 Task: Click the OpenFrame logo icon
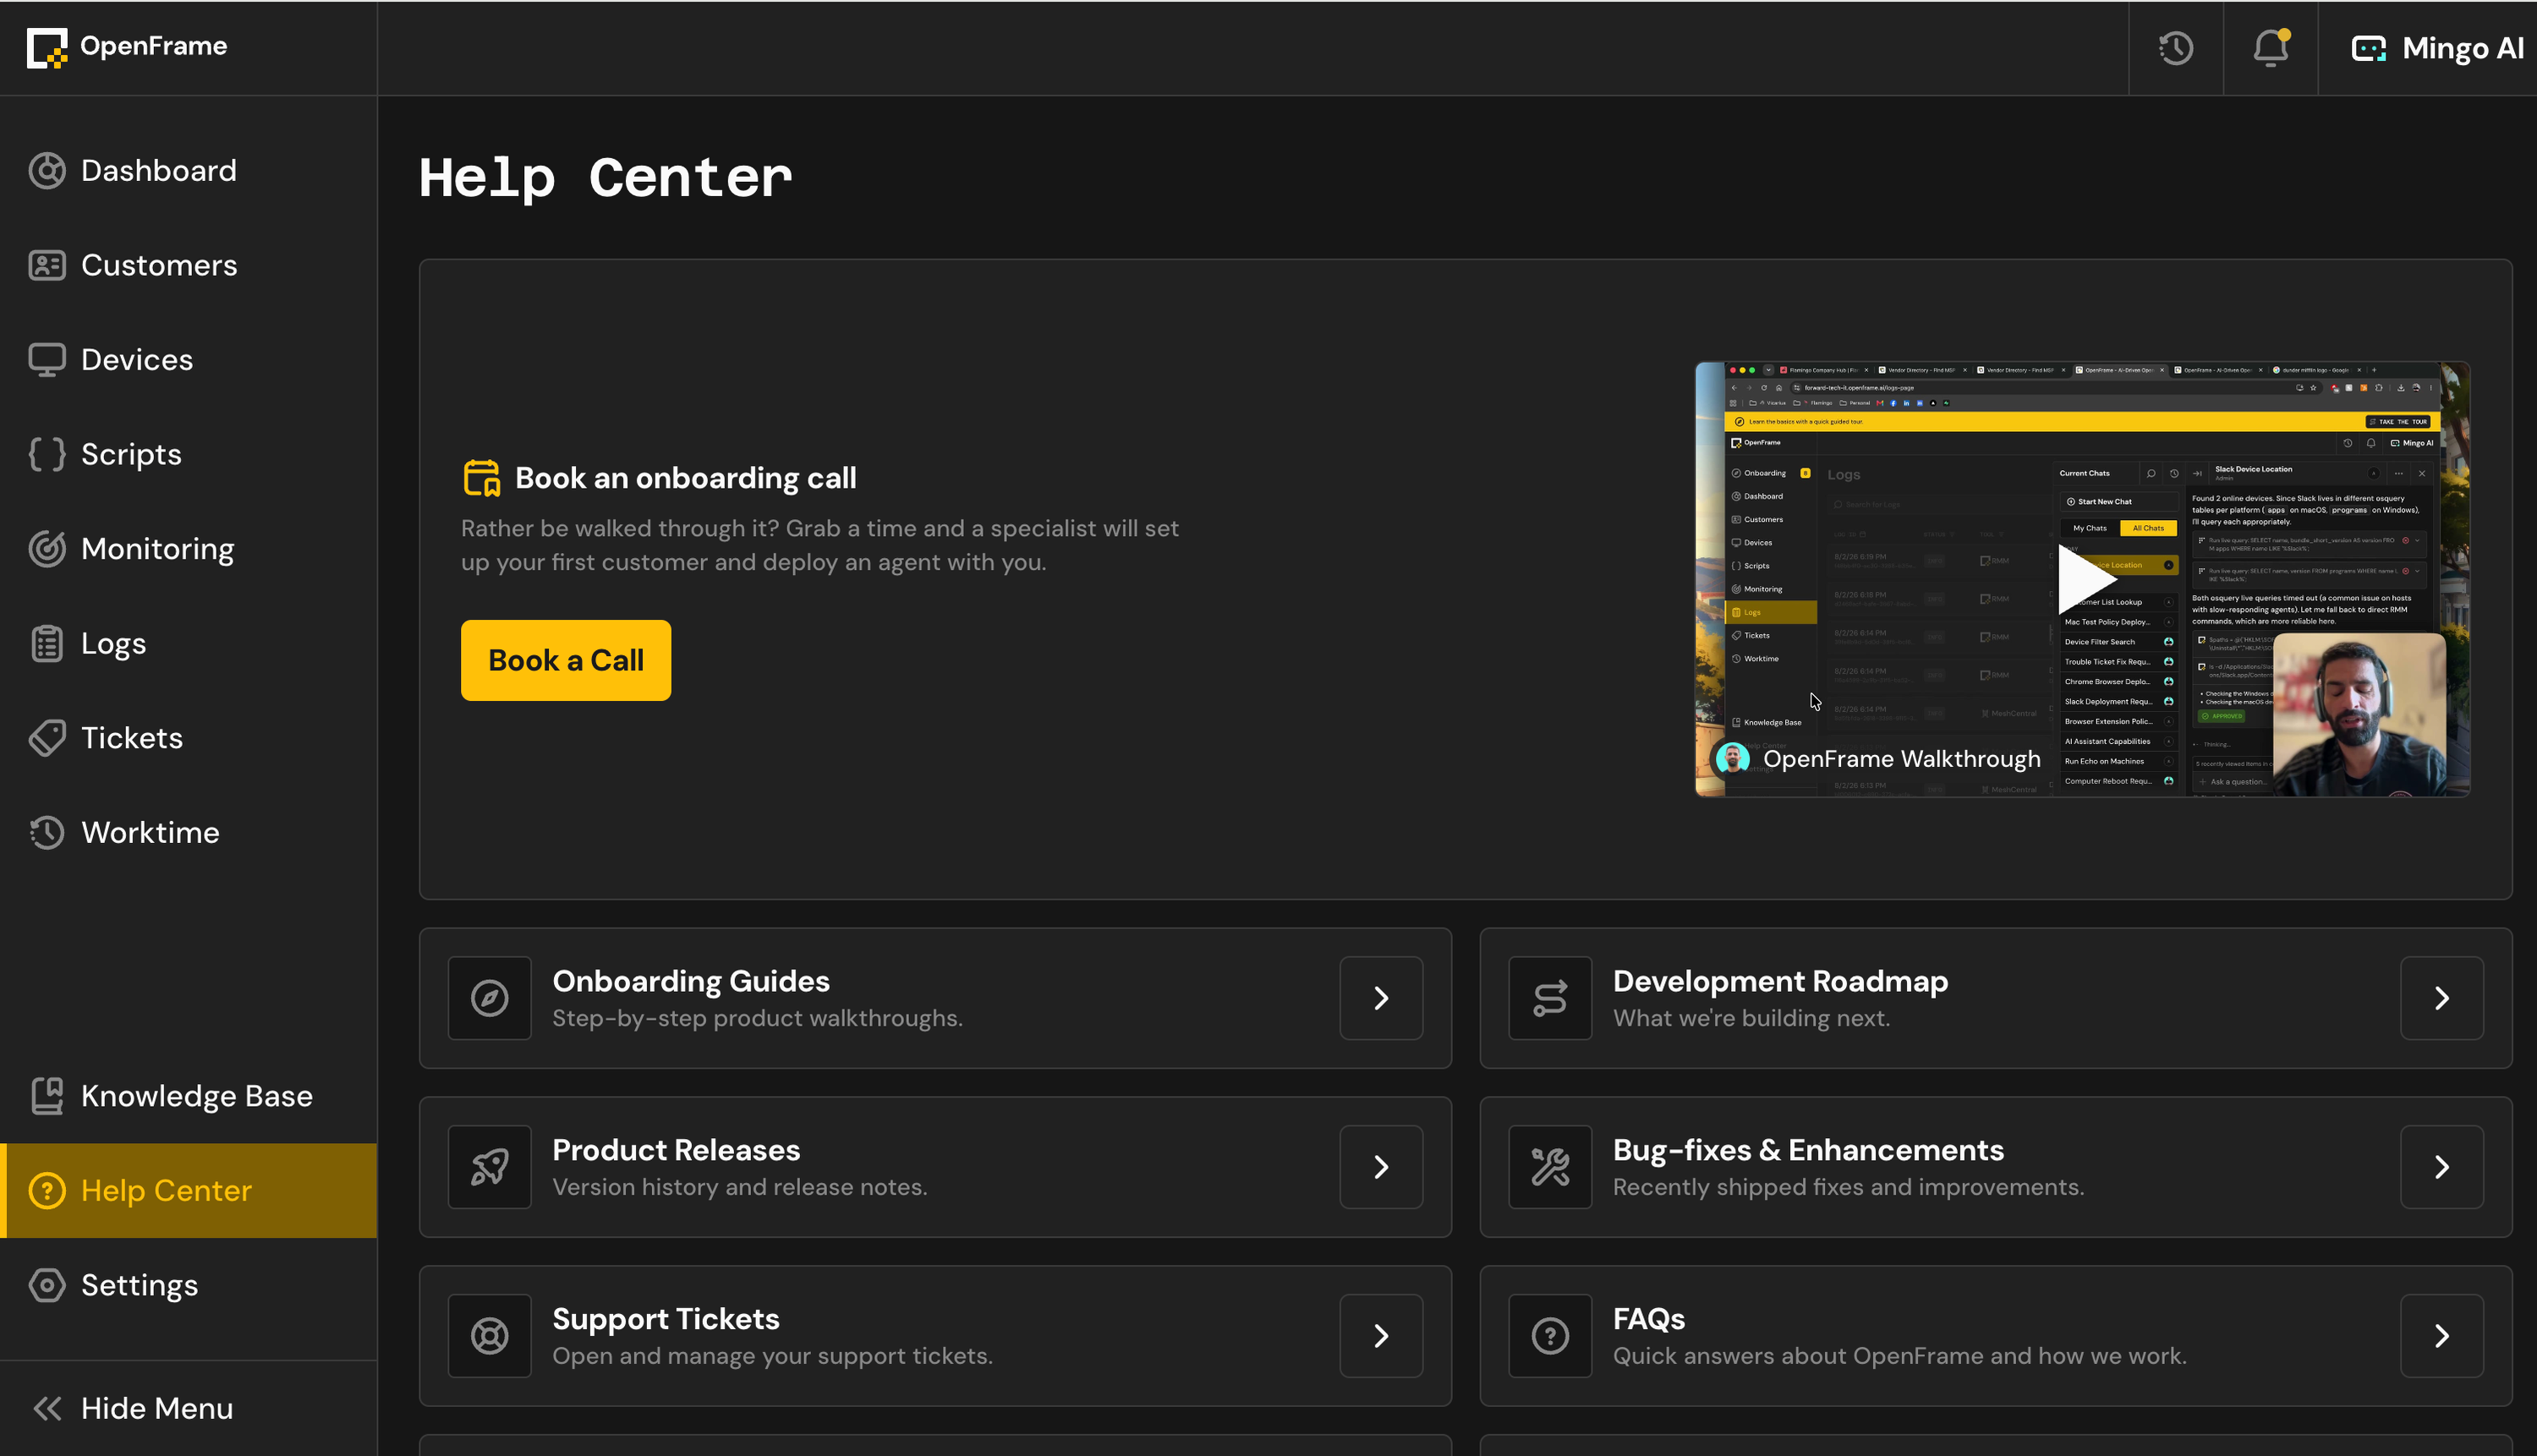click(x=47, y=47)
